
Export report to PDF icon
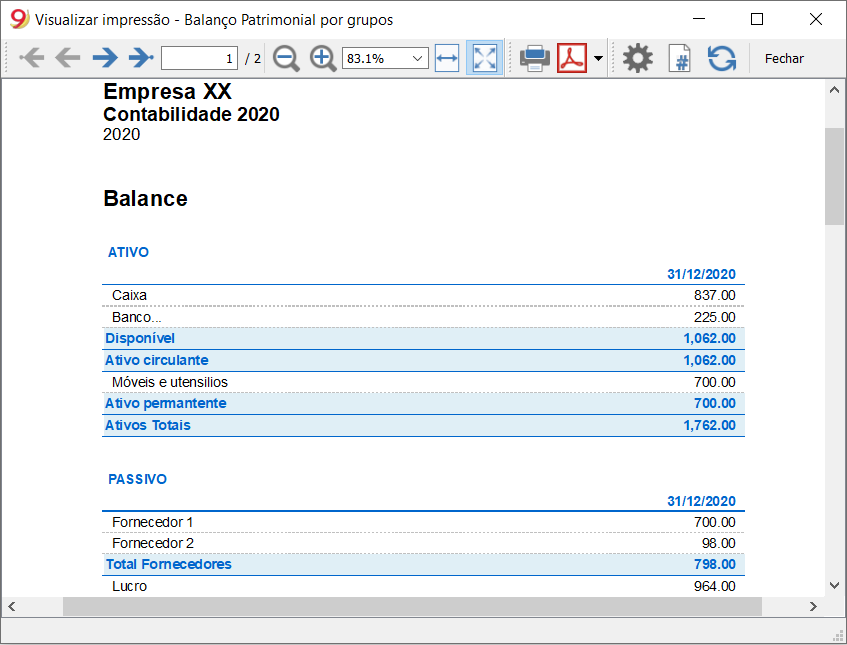[x=572, y=58]
